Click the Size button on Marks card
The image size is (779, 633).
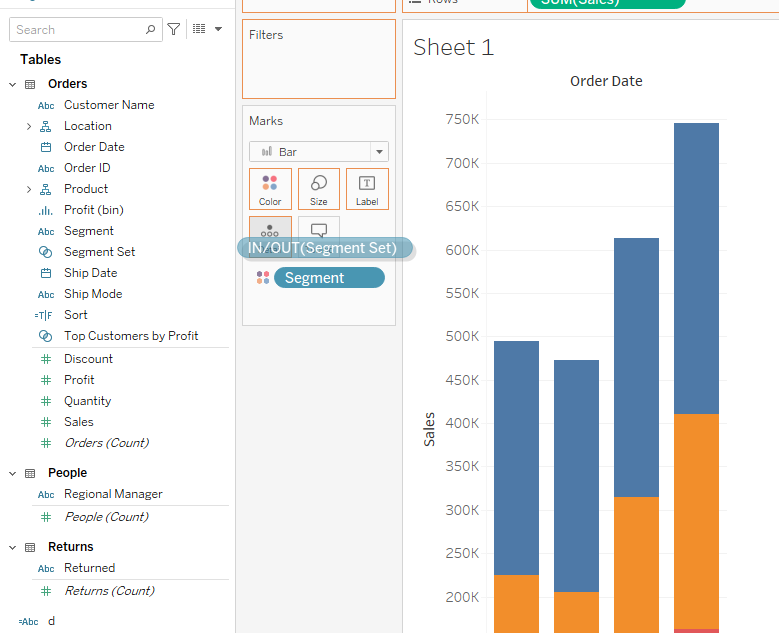[318, 189]
